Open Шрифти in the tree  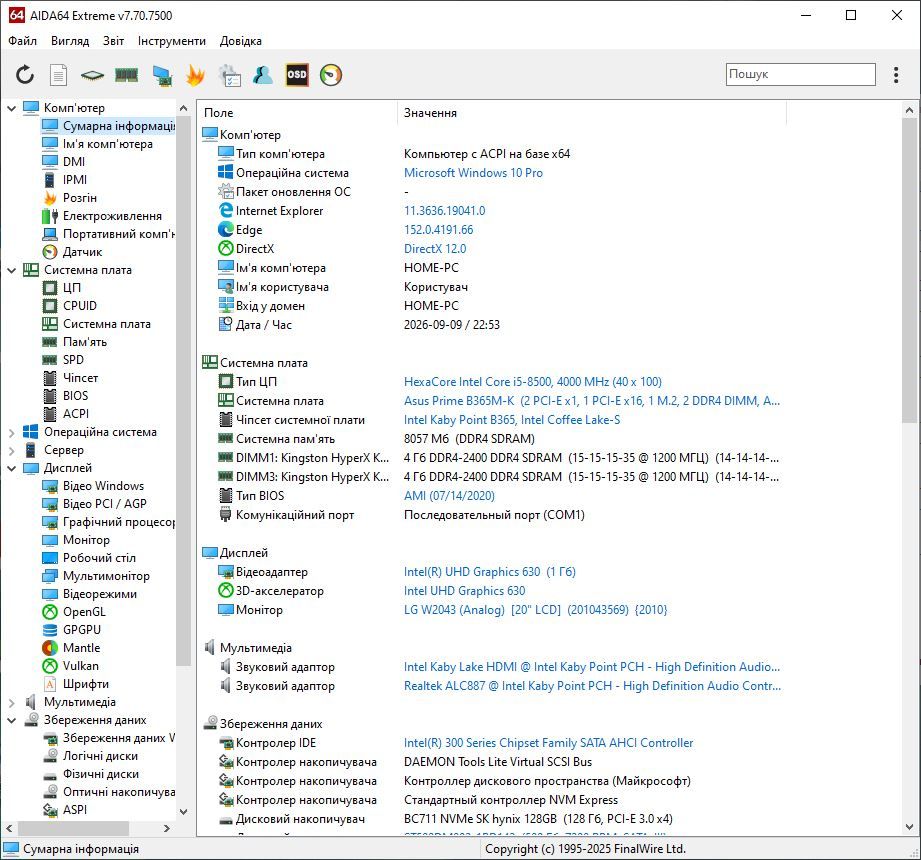tap(86, 684)
